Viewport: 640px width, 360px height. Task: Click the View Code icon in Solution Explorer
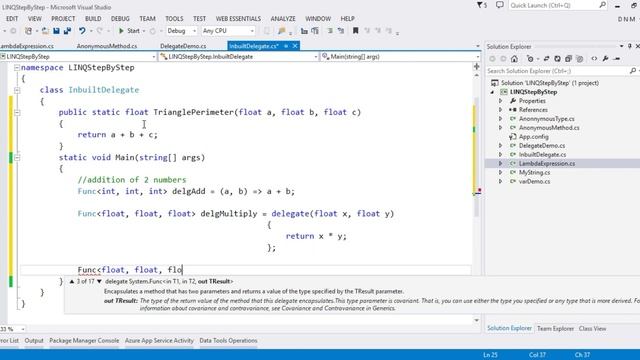[x=594, y=59]
